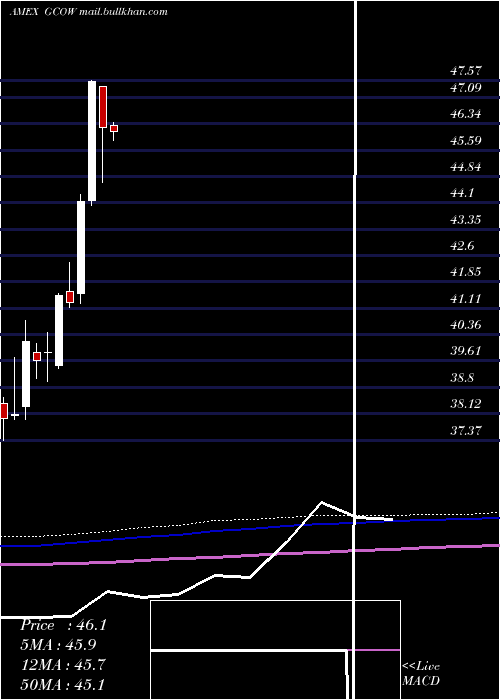The width and height of the screenshot is (500, 700).
Task: Click the 42.6 price level label
Action: coord(462,246)
